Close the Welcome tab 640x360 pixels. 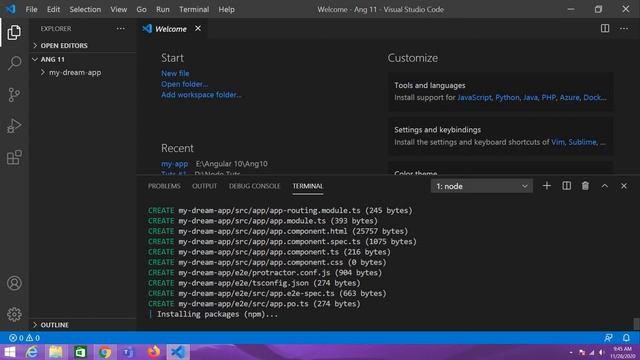[x=198, y=29]
